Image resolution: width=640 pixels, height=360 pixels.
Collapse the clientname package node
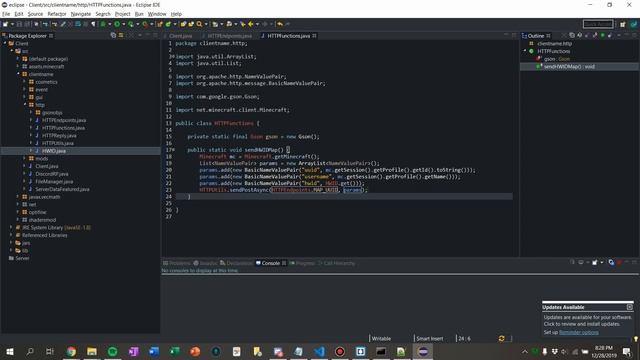(18, 74)
